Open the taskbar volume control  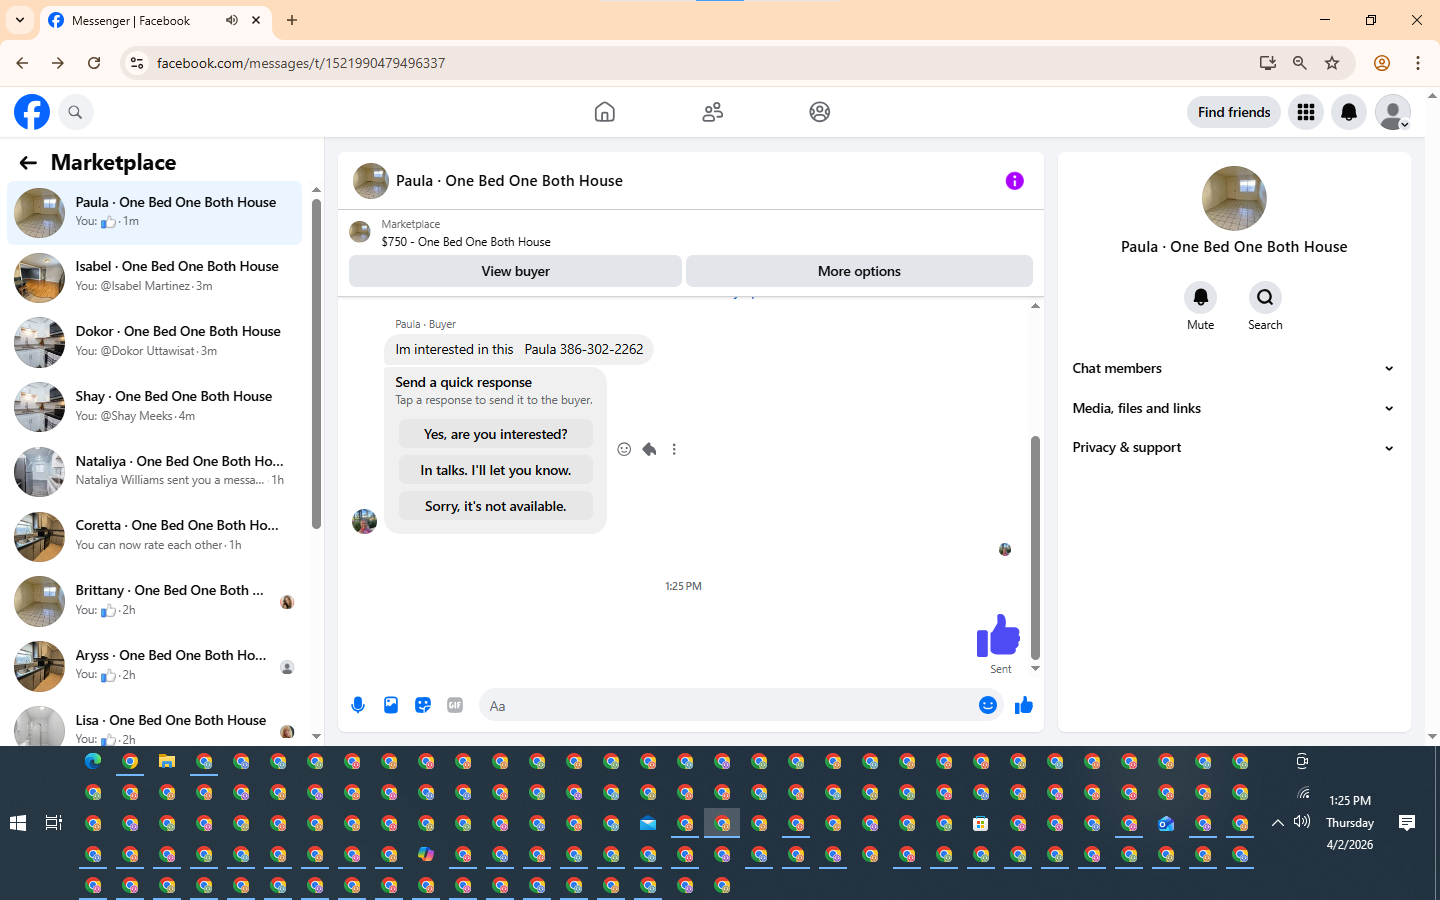click(x=1301, y=822)
